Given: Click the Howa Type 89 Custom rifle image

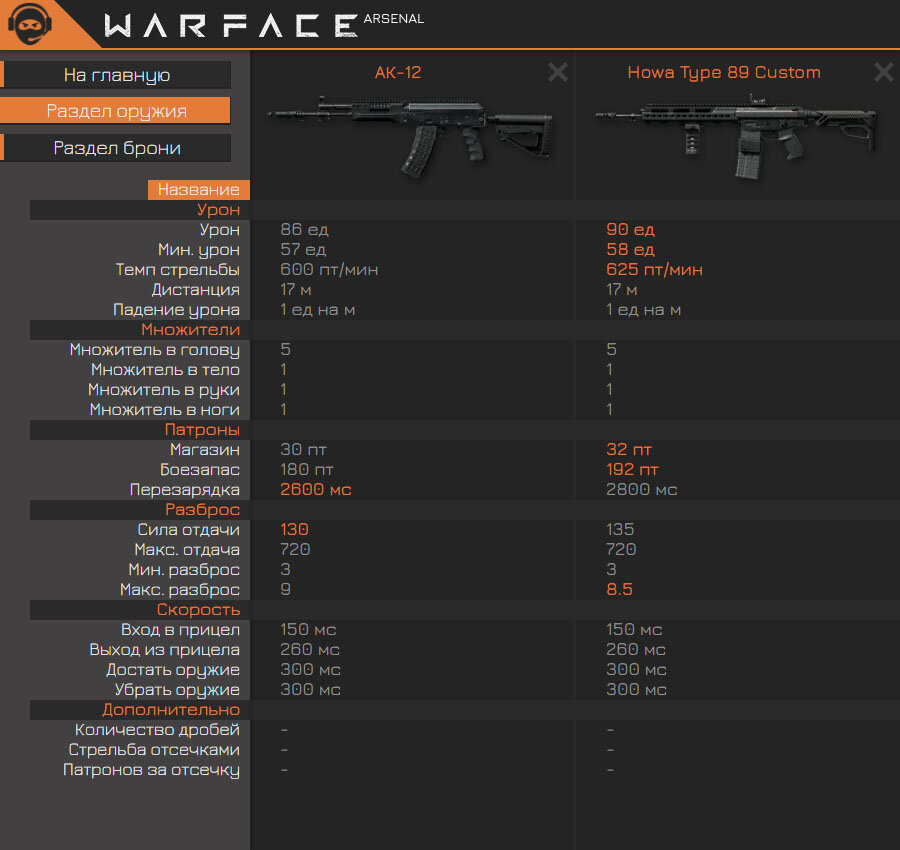Looking at the screenshot, I should [x=737, y=135].
